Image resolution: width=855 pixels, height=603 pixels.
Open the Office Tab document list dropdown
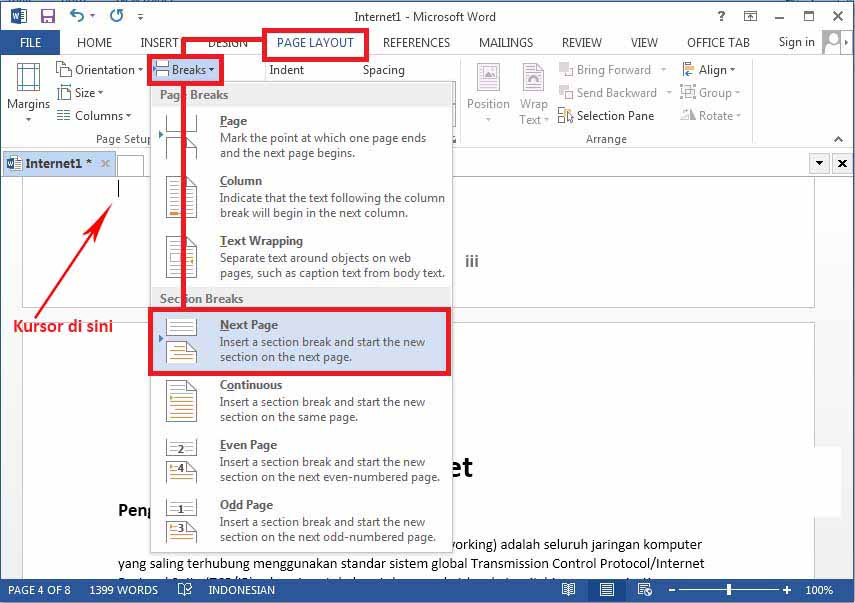(x=819, y=163)
